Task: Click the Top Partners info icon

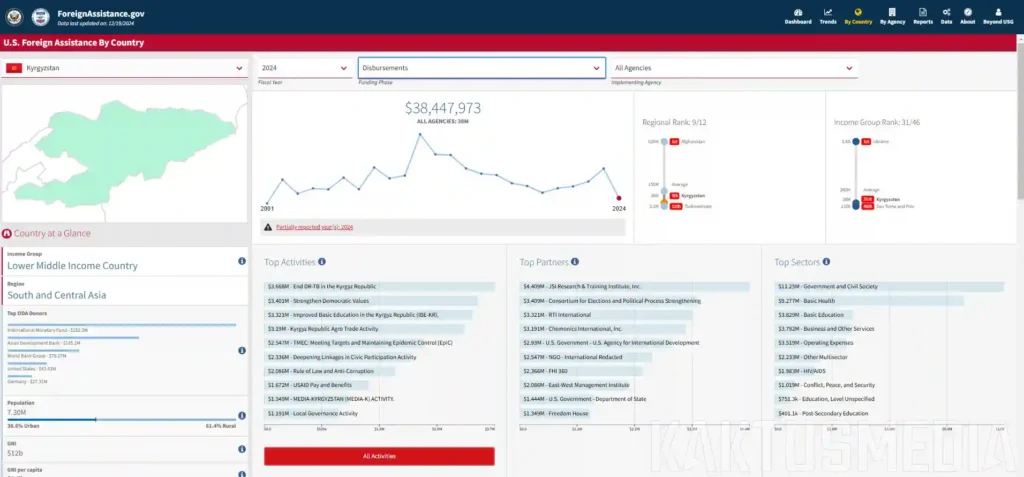Action: pos(575,261)
